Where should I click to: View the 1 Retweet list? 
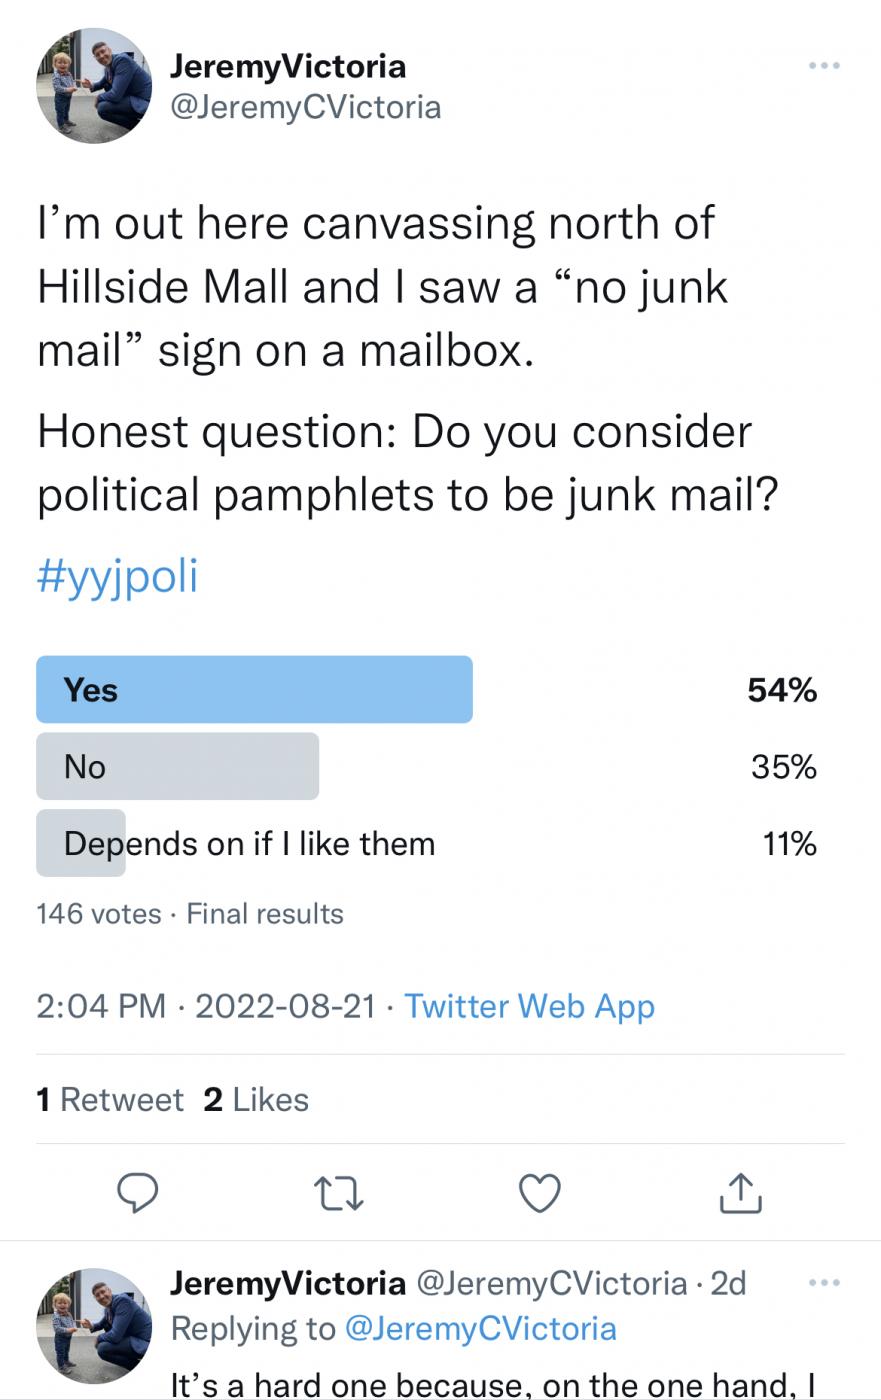[x=110, y=1099]
